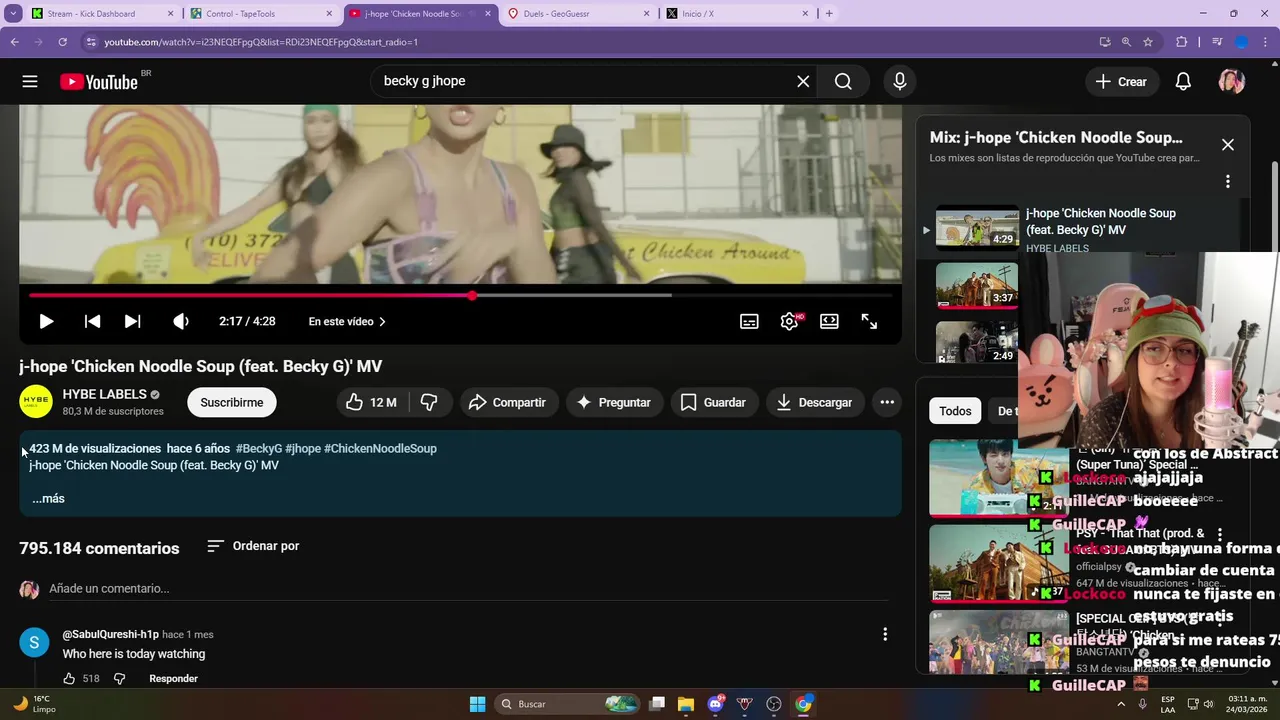Open the YouTube guide hamburger menu
Image resolution: width=1280 pixels, height=720 pixels.
coord(30,82)
